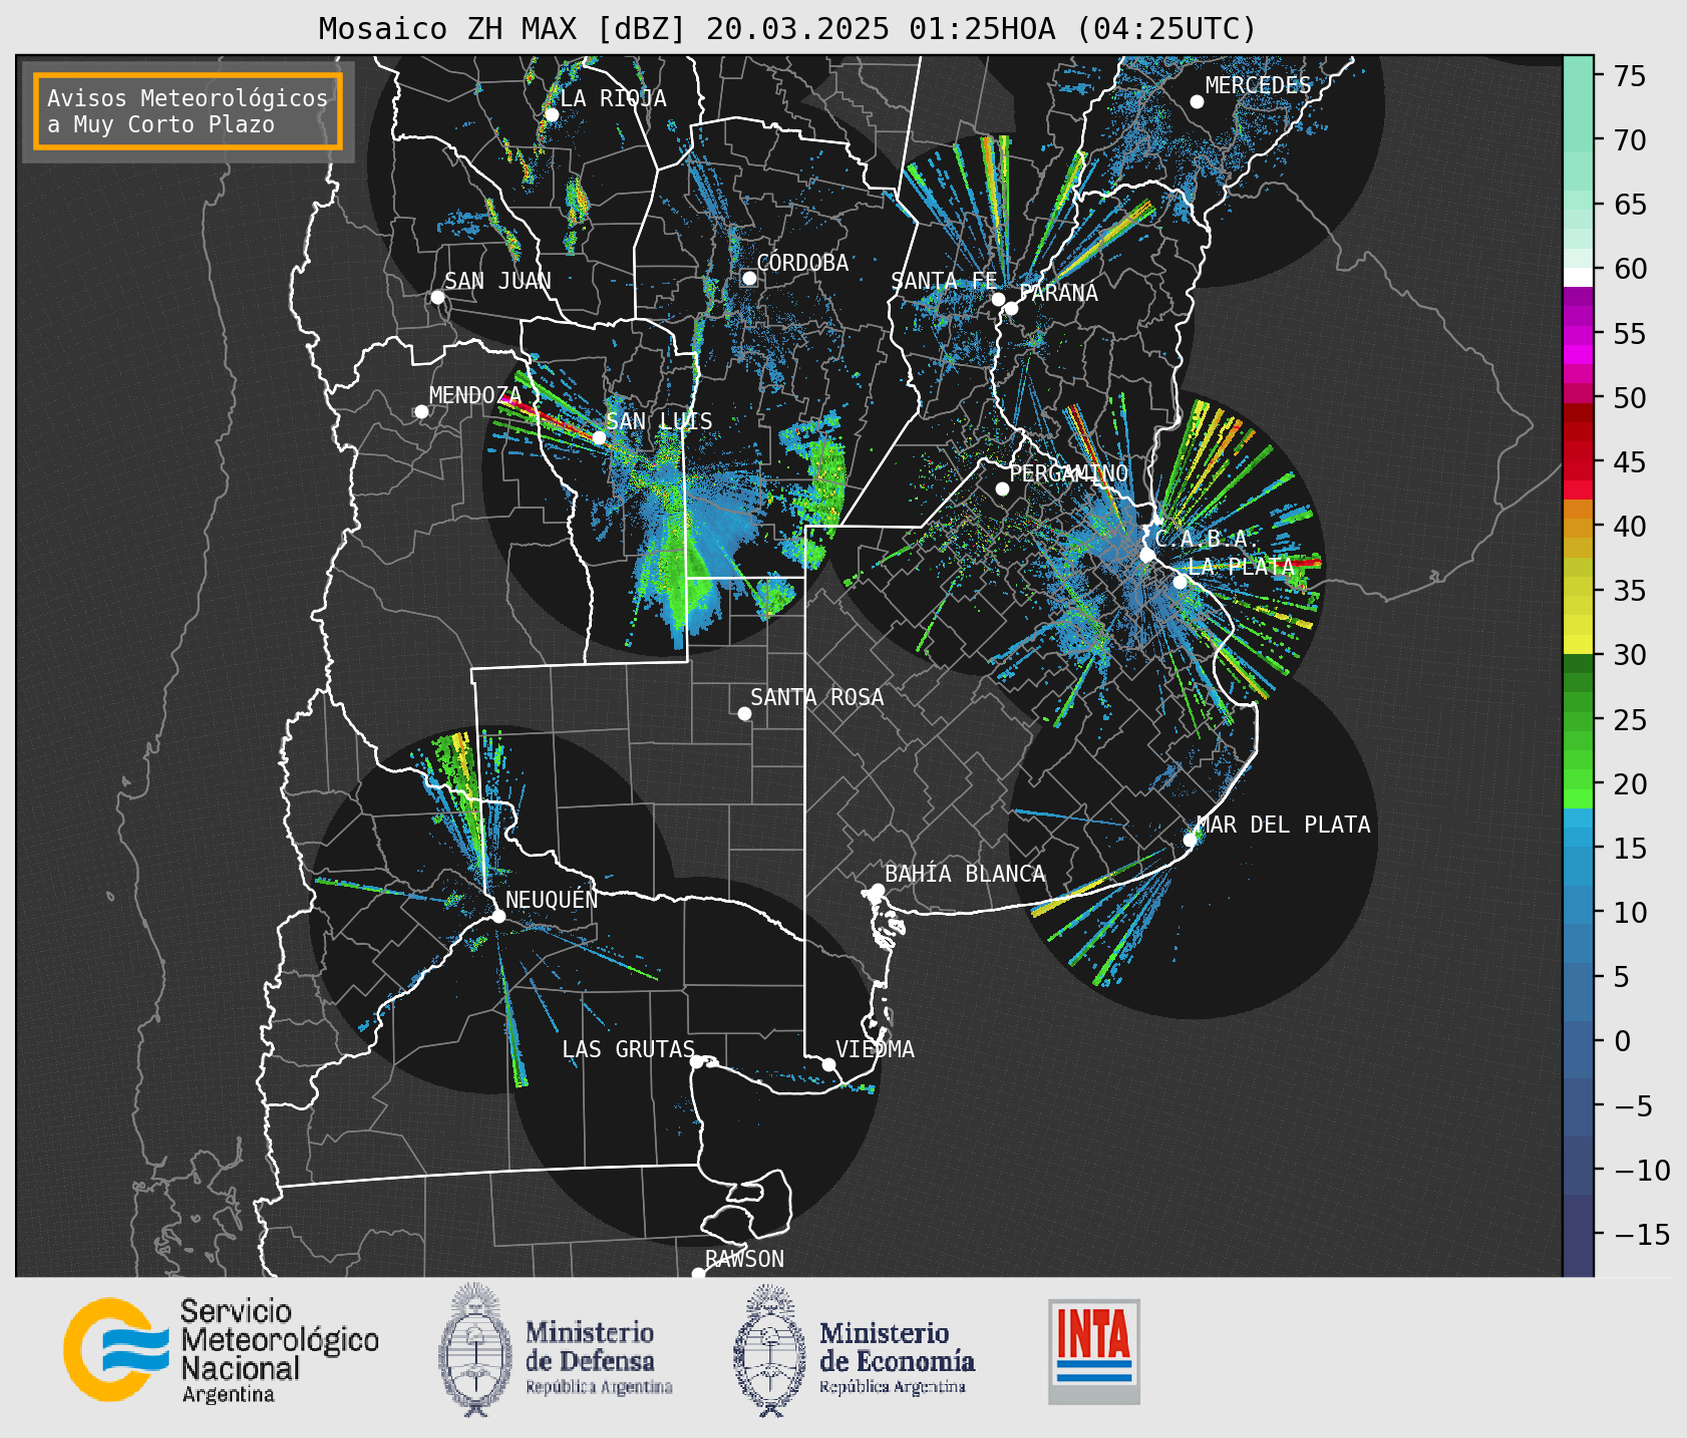1687x1438 pixels.
Task: Click the SANTA ROSA label text
Action: click(817, 697)
